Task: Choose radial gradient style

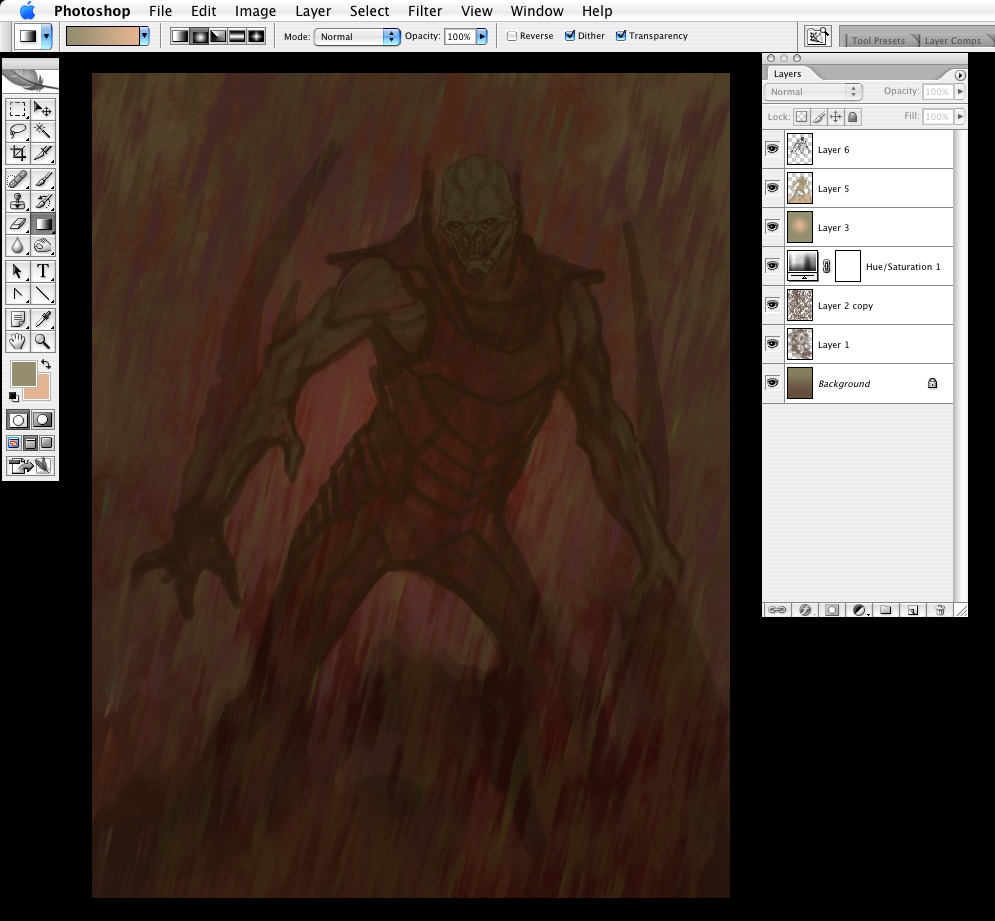Action: [199, 36]
